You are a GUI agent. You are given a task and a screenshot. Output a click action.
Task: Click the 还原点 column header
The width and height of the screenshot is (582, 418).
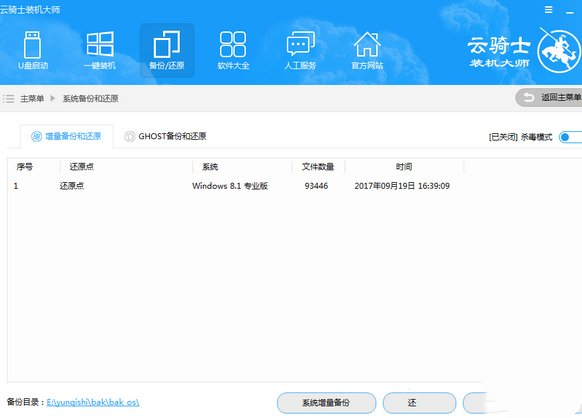pyautogui.click(x=82, y=167)
